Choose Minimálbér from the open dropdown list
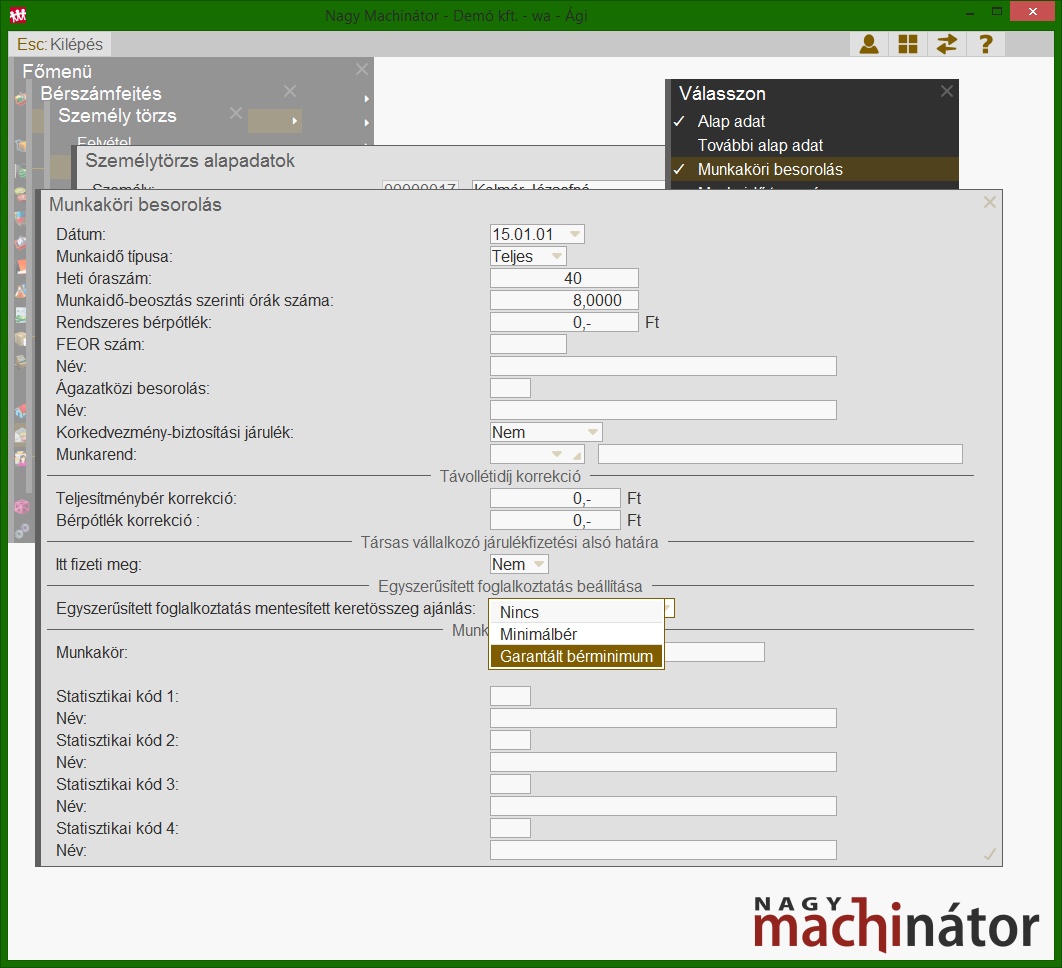 575,634
